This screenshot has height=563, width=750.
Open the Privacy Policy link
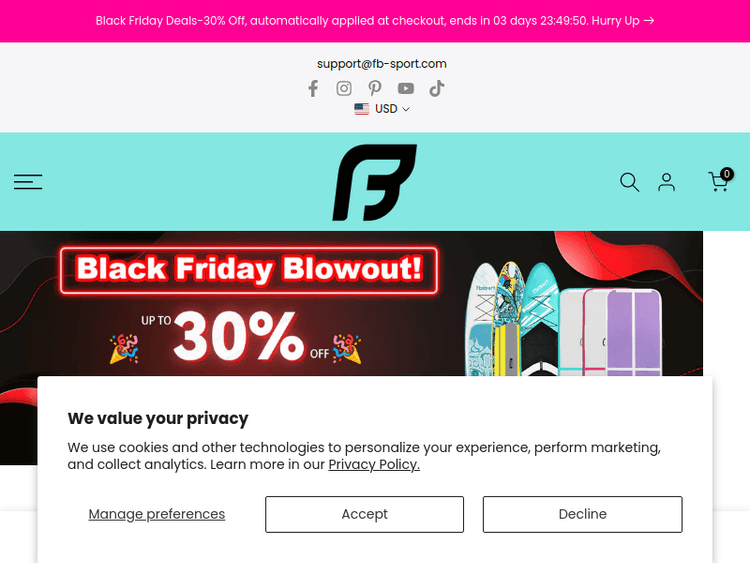(374, 464)
